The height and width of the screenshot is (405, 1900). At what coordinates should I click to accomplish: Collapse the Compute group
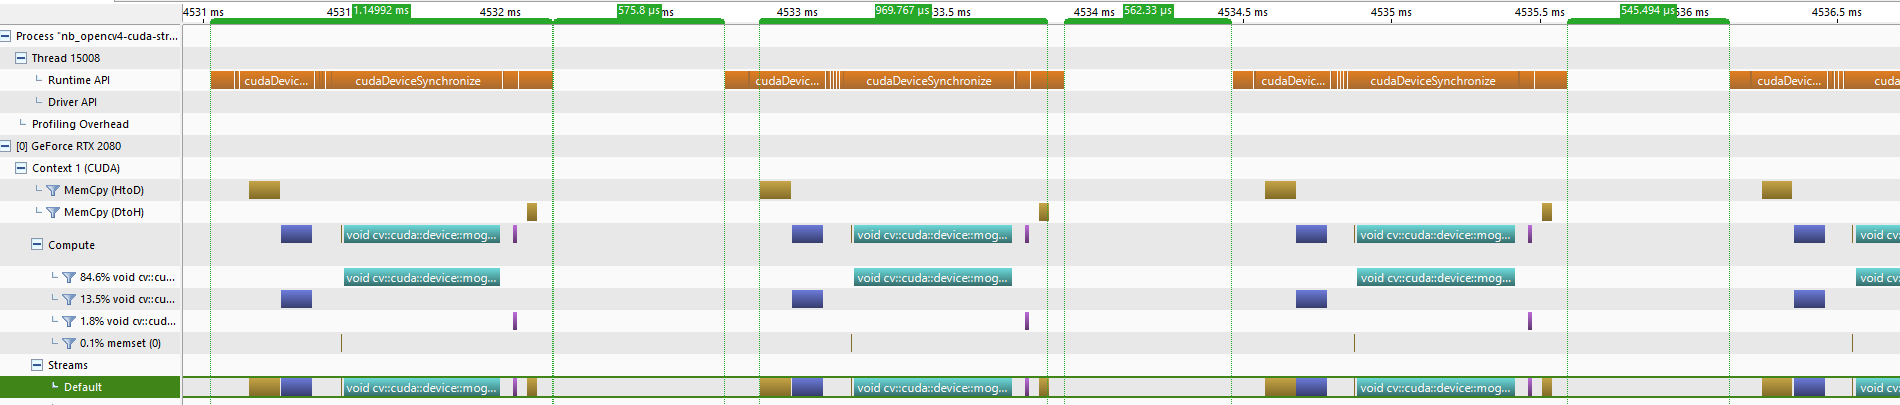pyautogui.click(x=37, y=244)
